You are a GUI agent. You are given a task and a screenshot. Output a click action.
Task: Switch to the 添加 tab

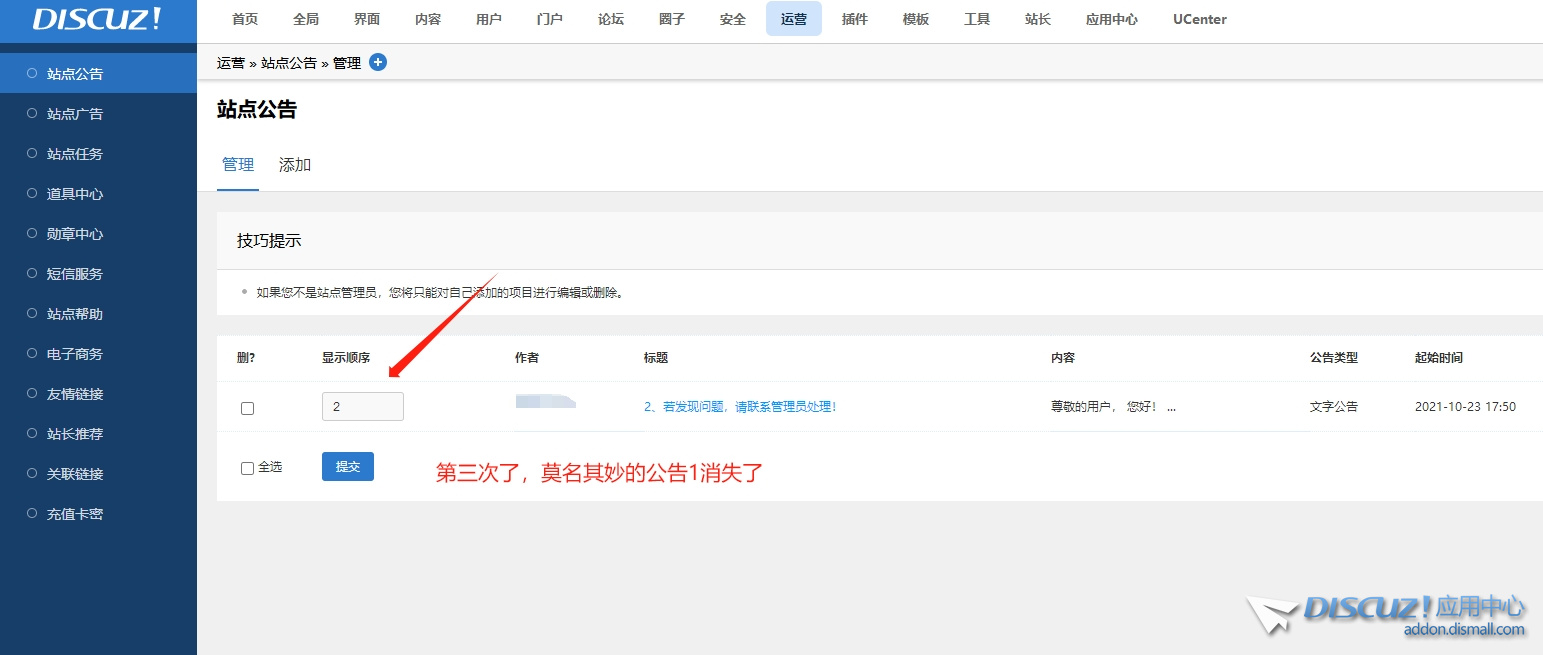pyautogui.click(x=295, y=165)
